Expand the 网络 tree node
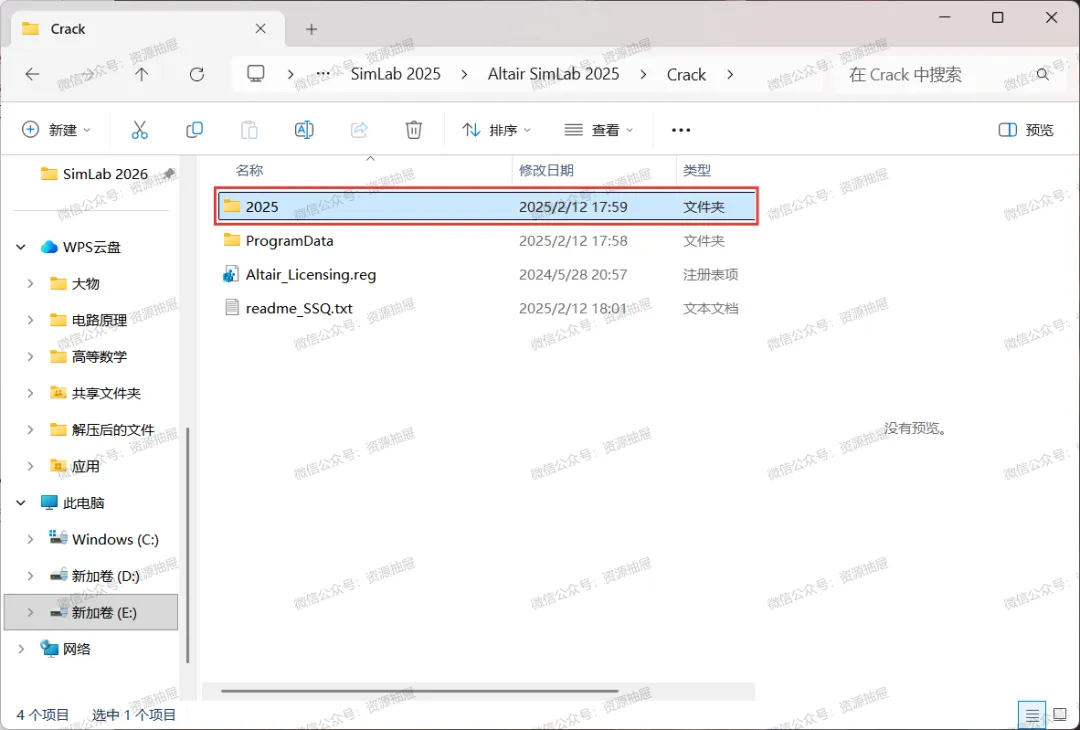 (21, 649)
